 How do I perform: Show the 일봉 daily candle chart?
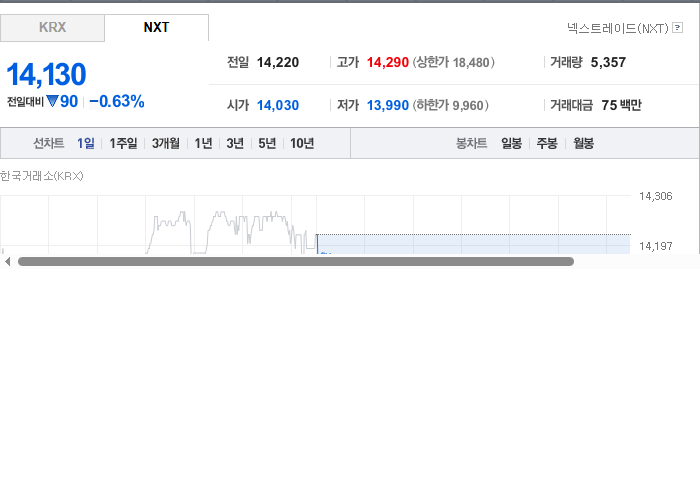512,143
